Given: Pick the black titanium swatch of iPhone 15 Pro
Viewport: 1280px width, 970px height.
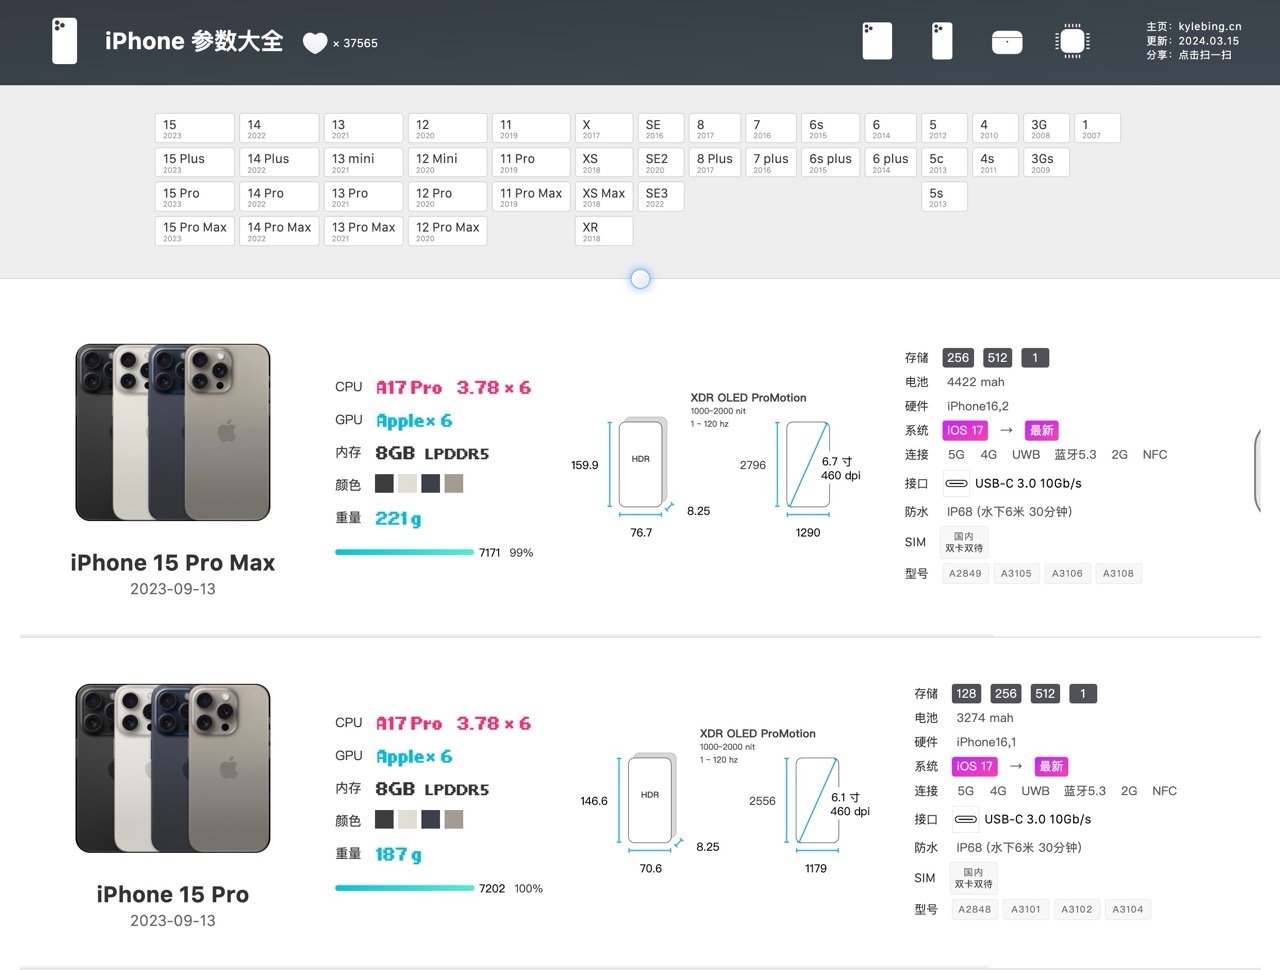Looking at the screenshot, I should [x=384, y=820].
